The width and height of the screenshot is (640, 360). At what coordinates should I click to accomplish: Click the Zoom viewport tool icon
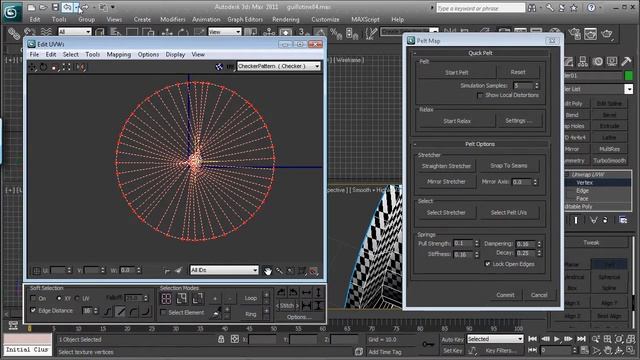coord(596,339)
